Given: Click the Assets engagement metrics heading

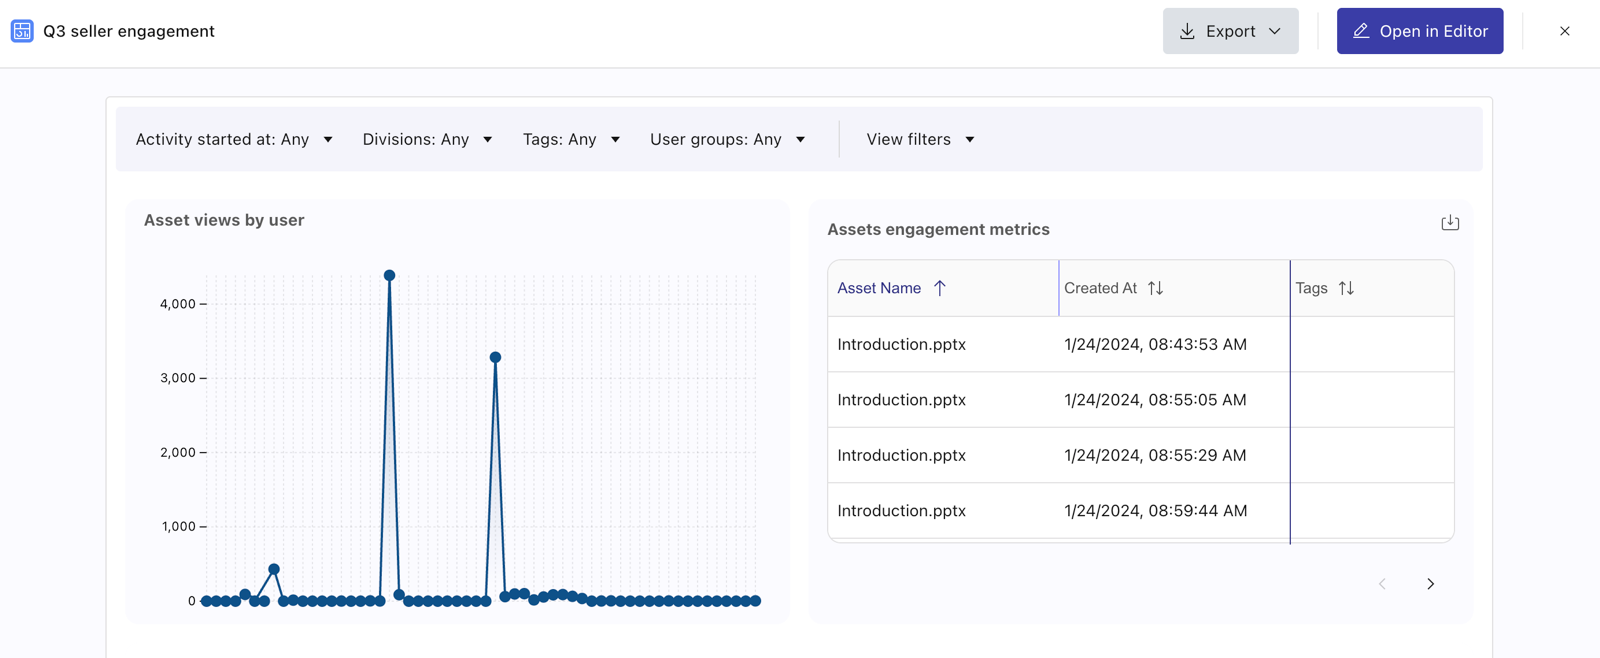Looking at the screenshot, I should 938,229.
